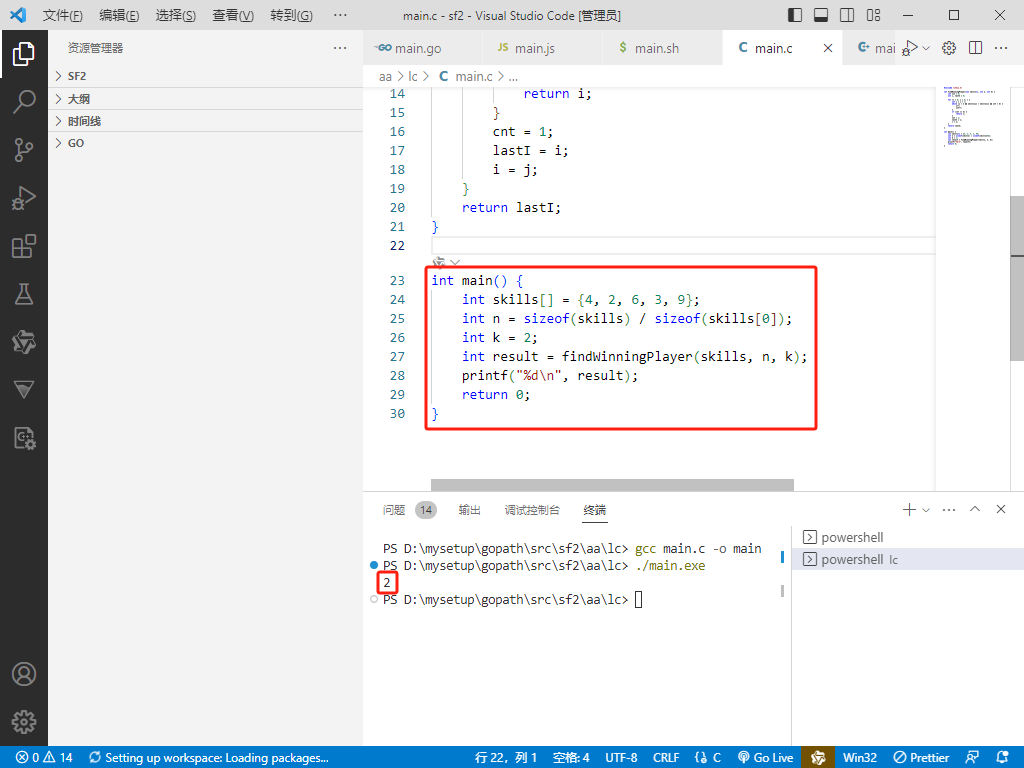
Task: Open the Testing flask view
Action: (x=24, y=295)
